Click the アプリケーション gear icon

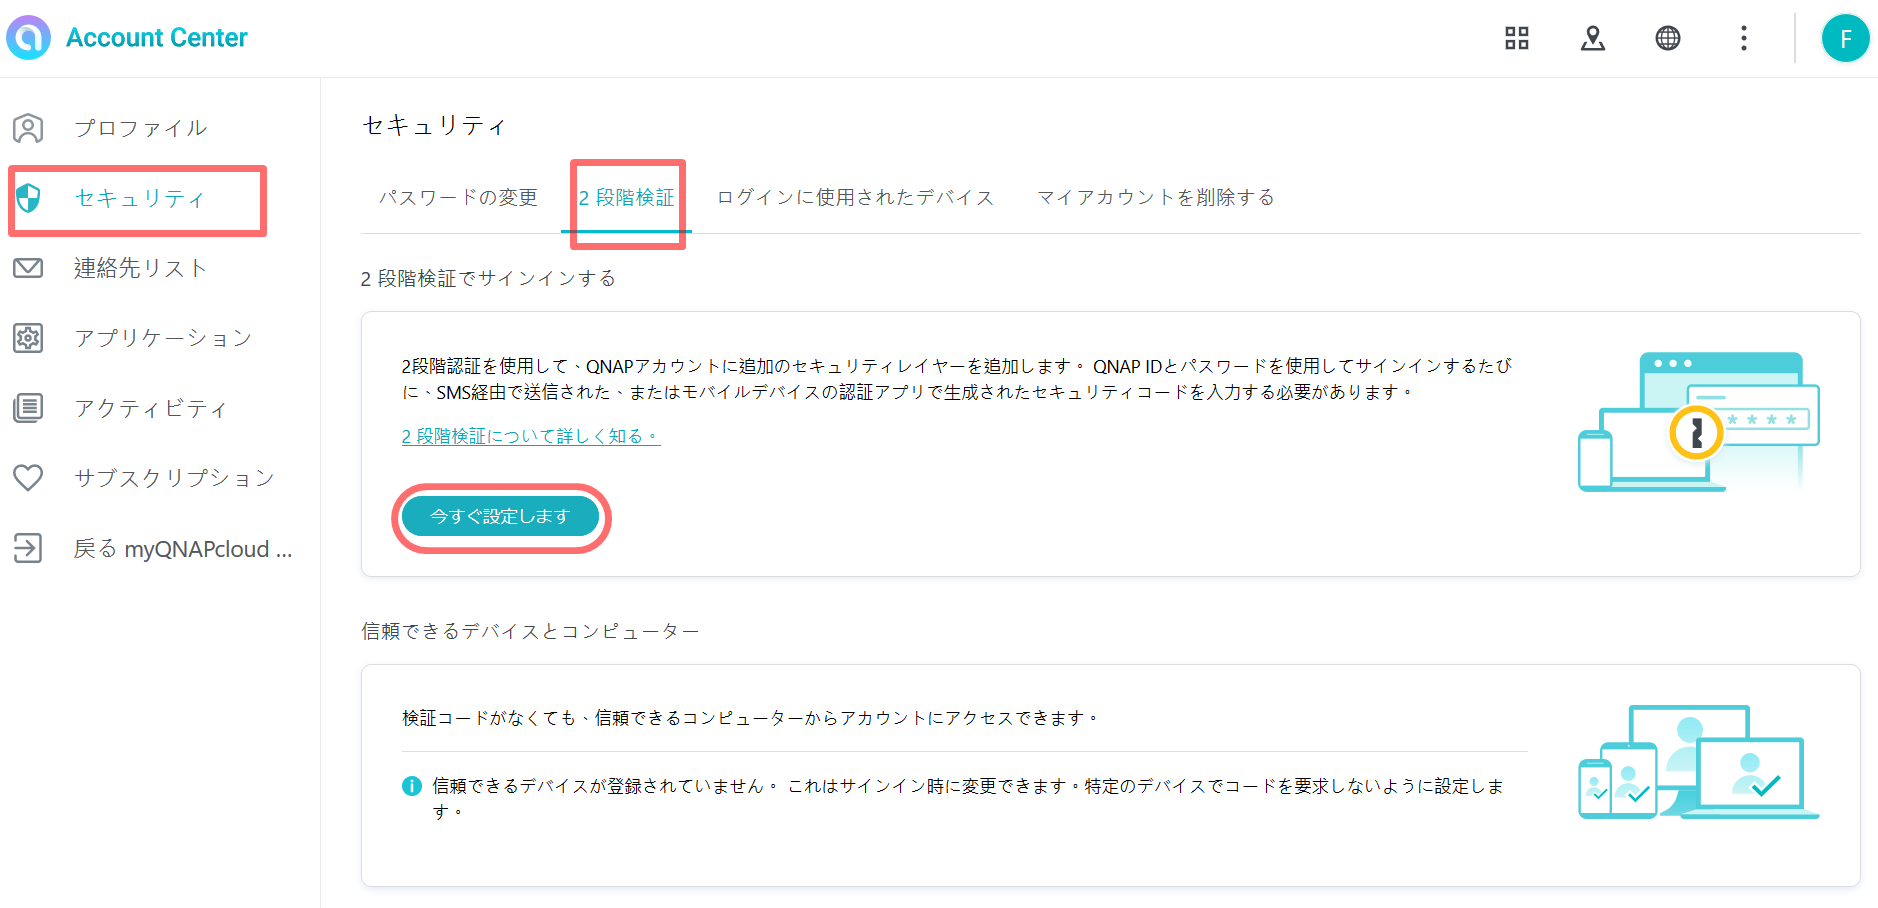[x=28, y=338]
